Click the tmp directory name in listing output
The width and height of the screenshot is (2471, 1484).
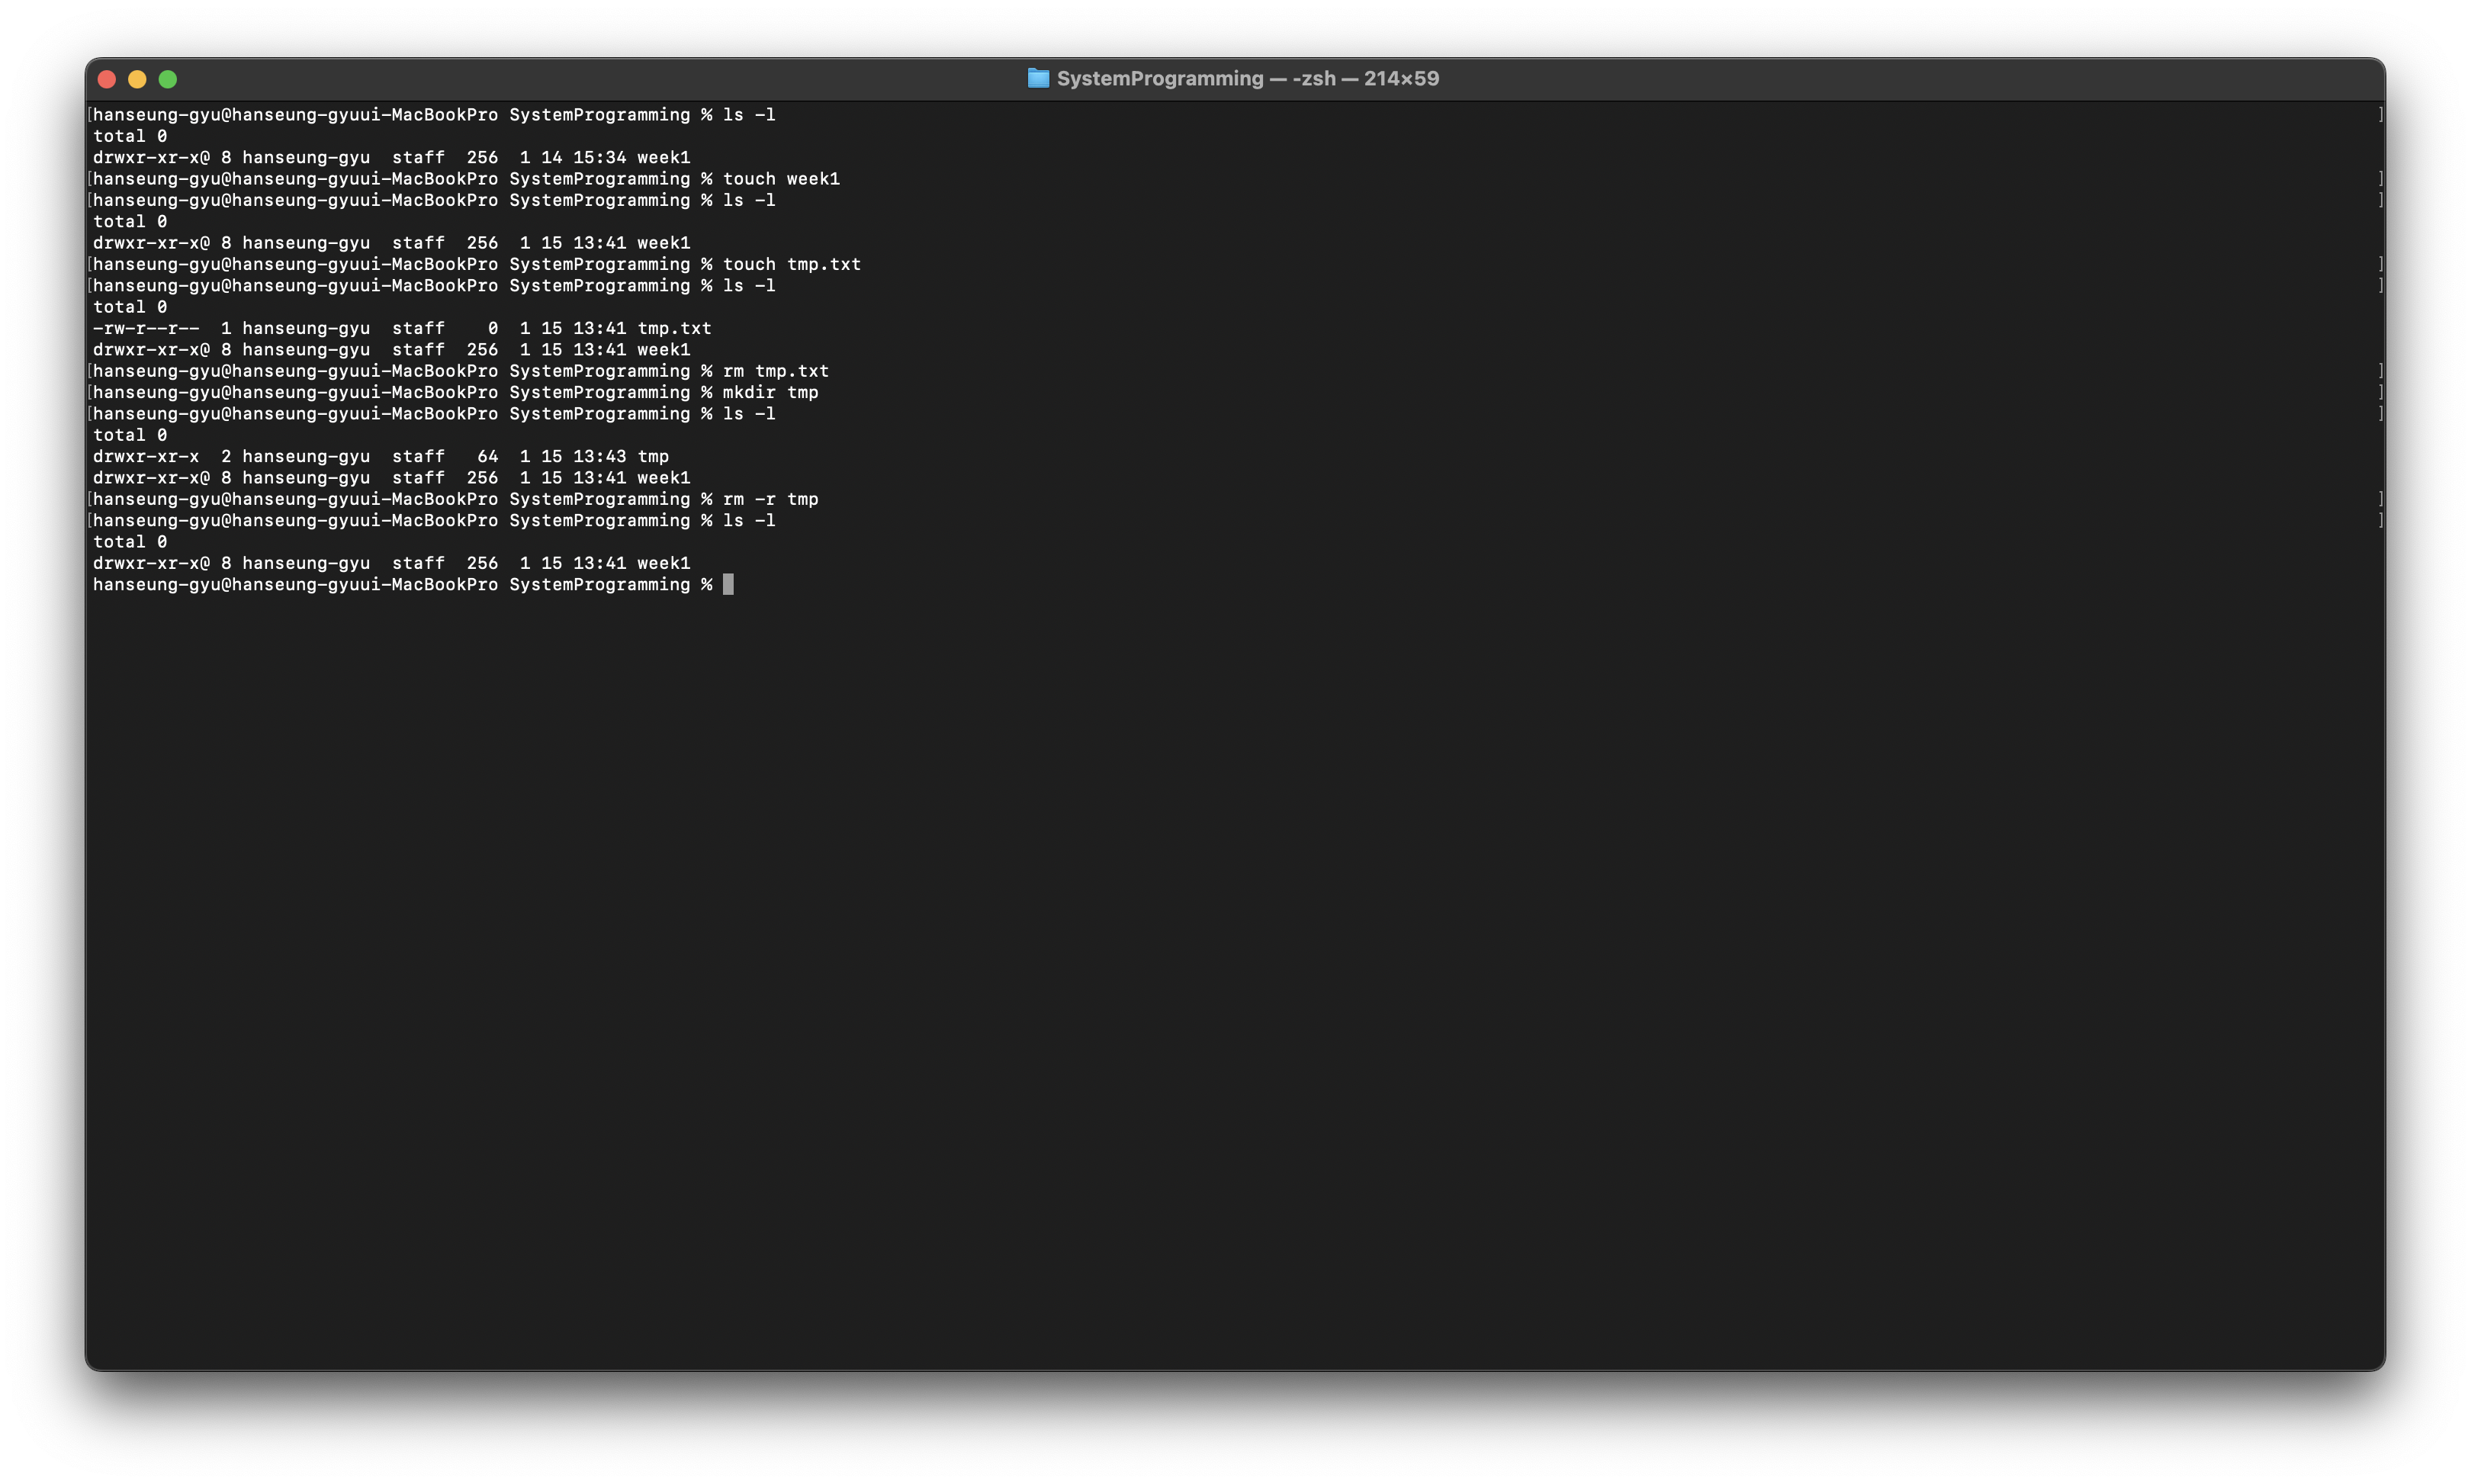(653, 457)
